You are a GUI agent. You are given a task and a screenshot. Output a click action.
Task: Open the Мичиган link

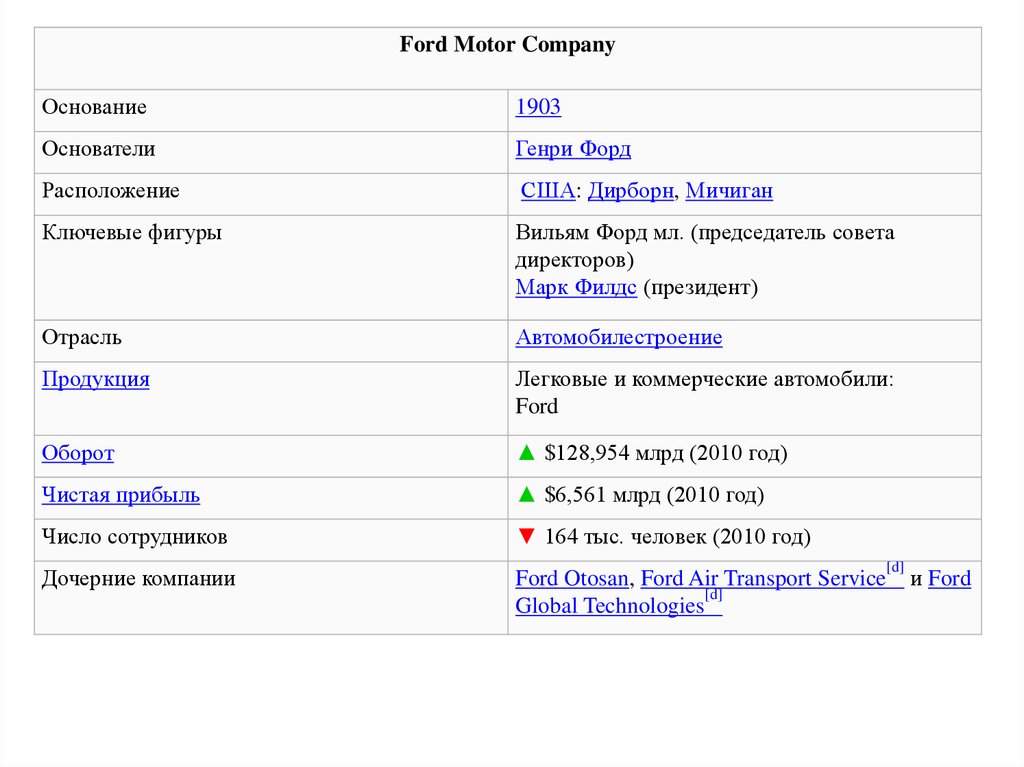[729, 191]
